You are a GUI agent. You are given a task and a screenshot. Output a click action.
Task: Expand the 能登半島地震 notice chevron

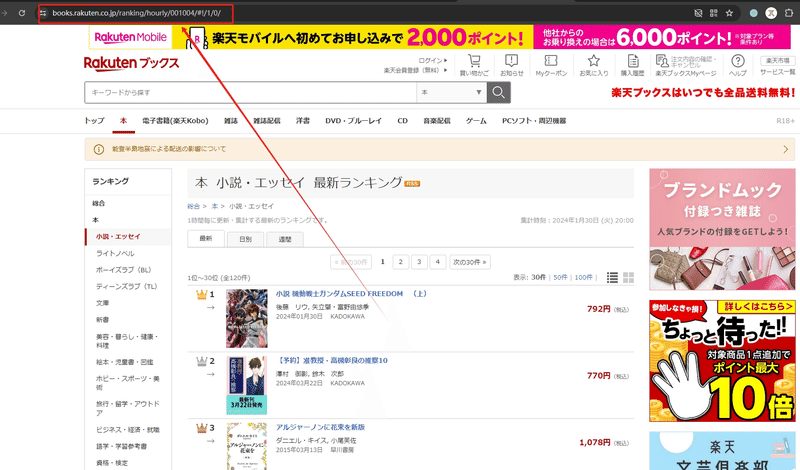pyautogui.click(x=785, y=149)
